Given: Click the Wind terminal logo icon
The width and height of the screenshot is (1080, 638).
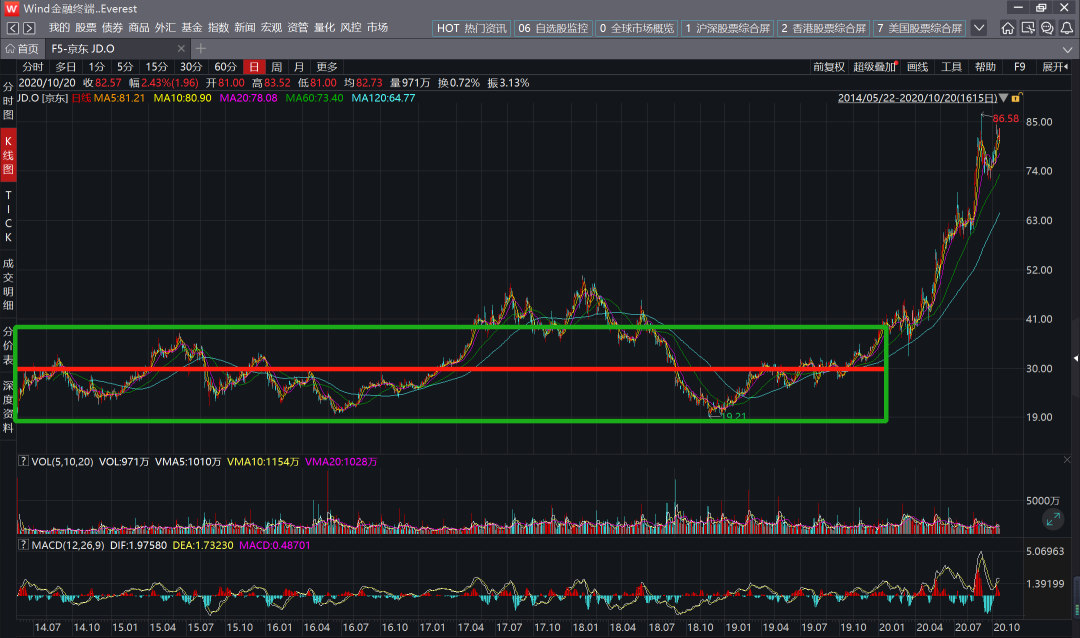Looking at the screenshot, I should pyautogui.click(x=11, y=8).
